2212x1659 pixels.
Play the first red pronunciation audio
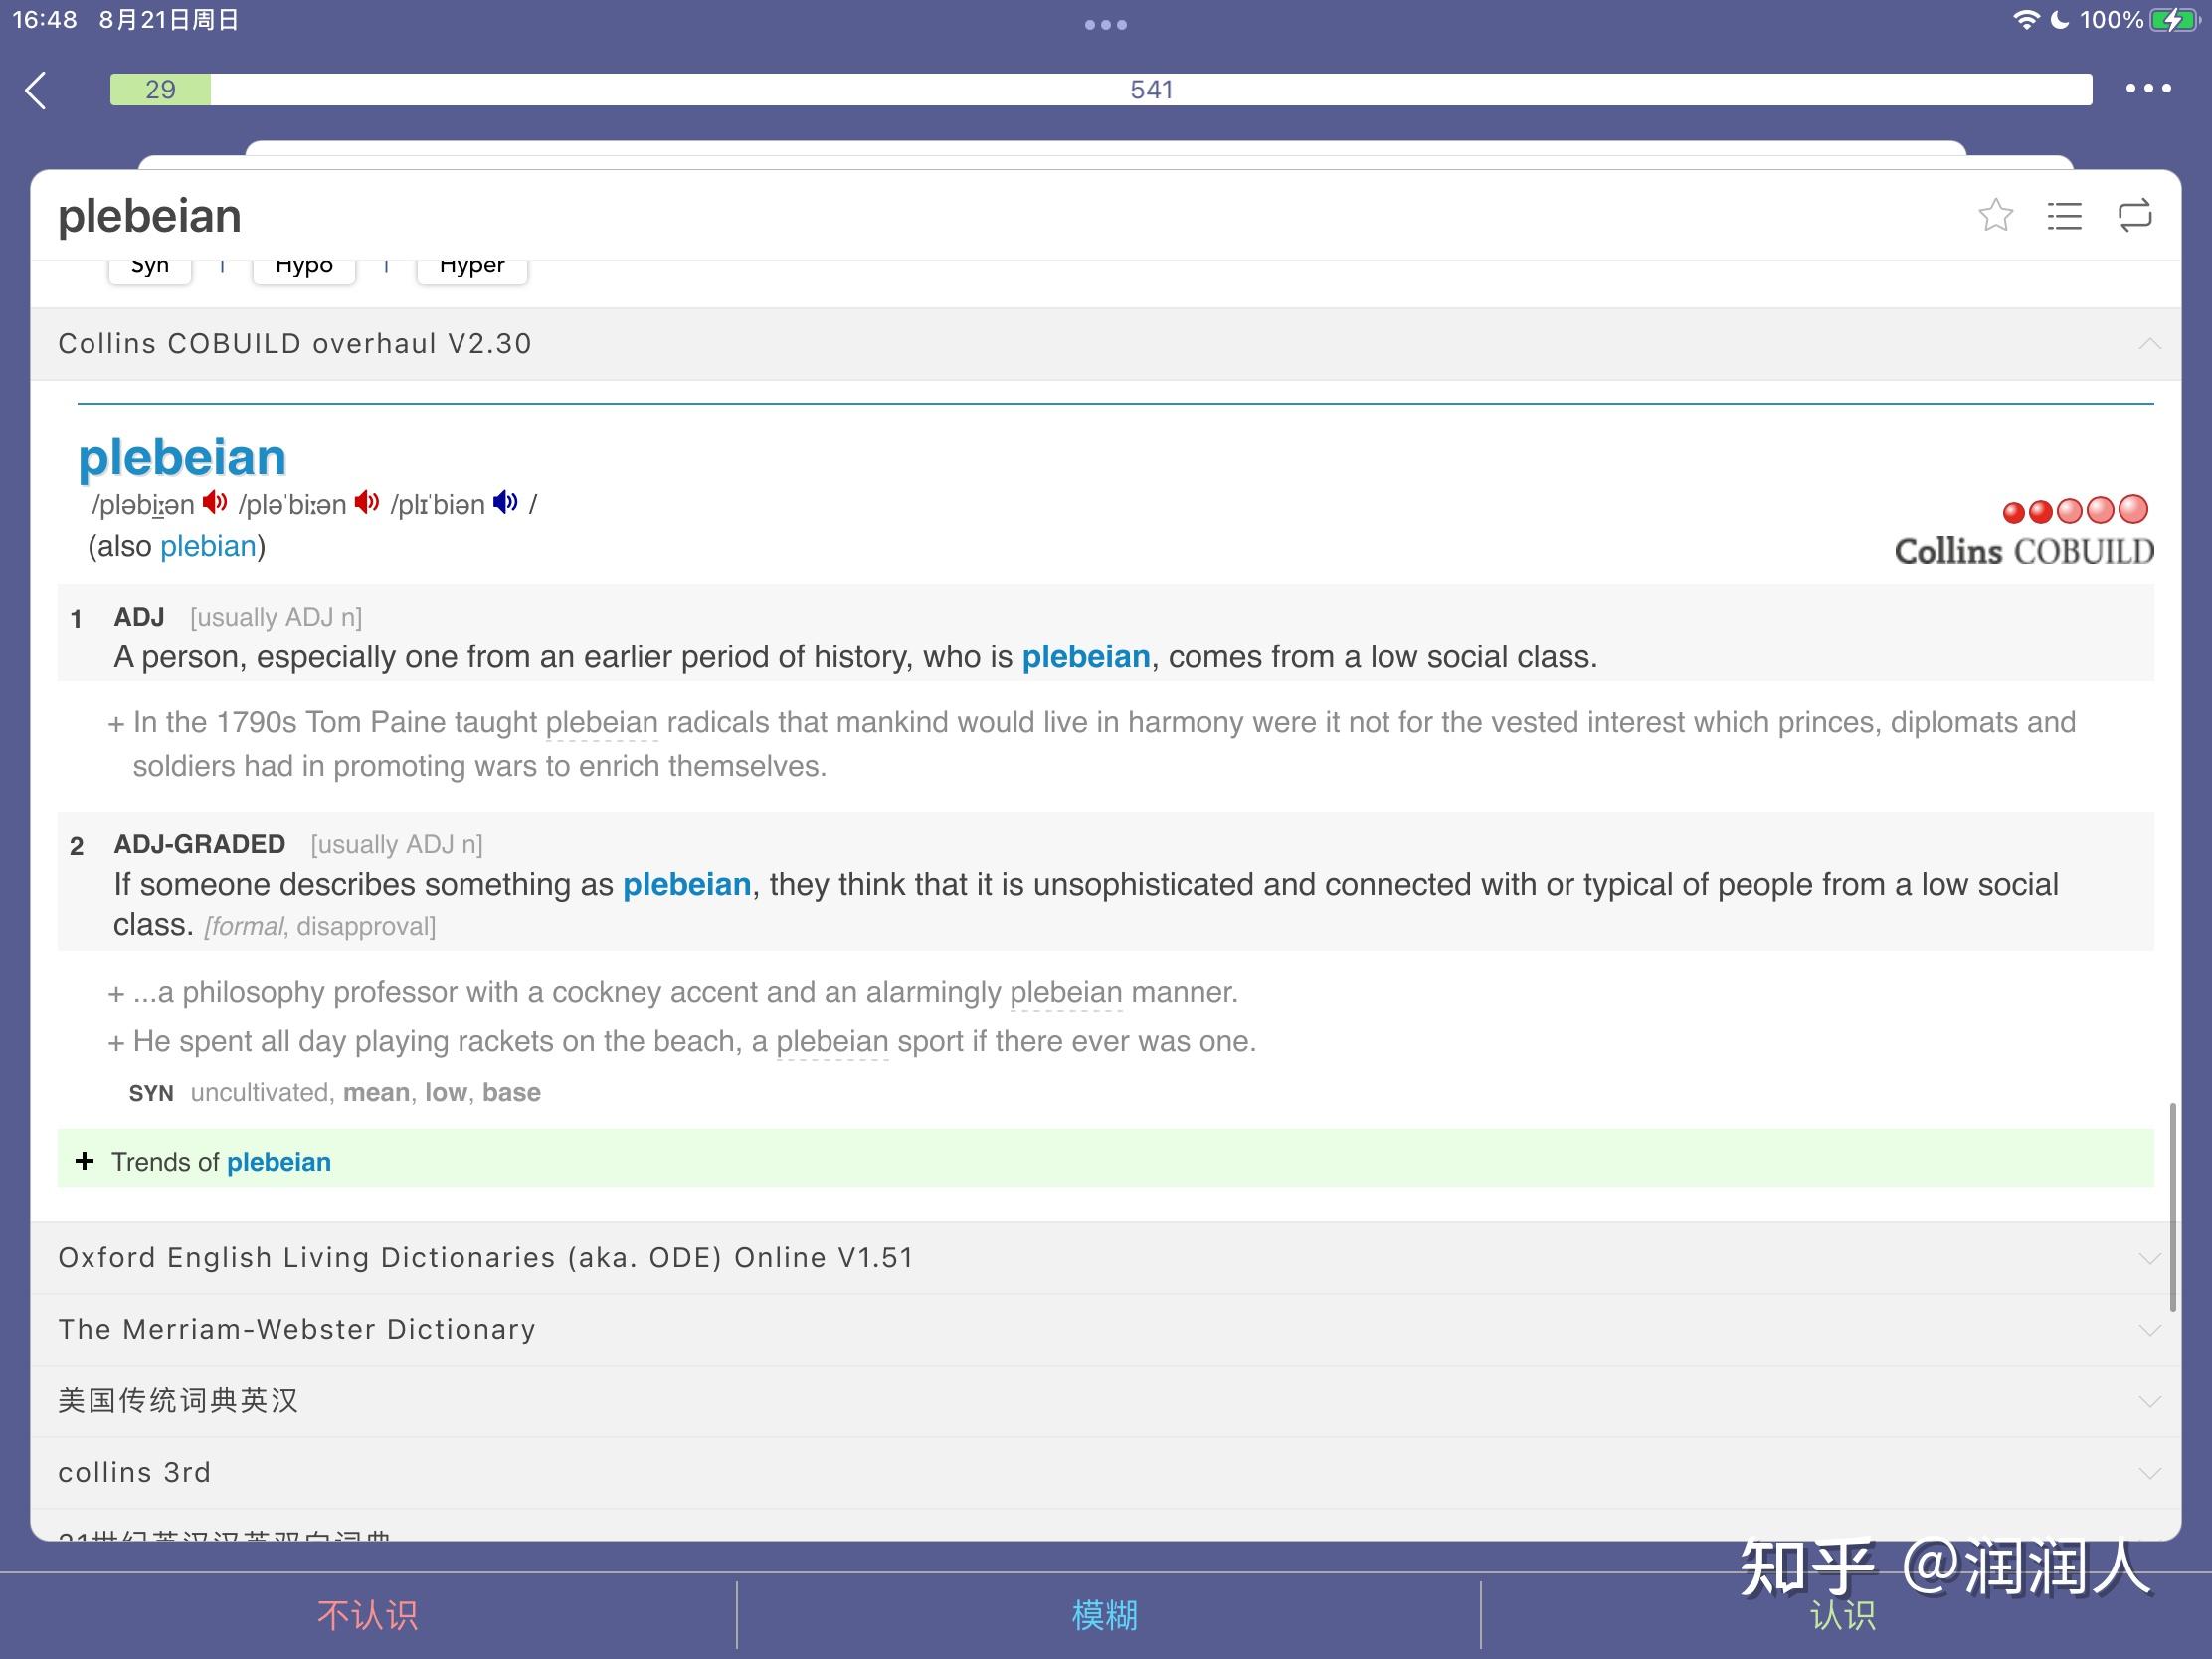coord(215,503)
